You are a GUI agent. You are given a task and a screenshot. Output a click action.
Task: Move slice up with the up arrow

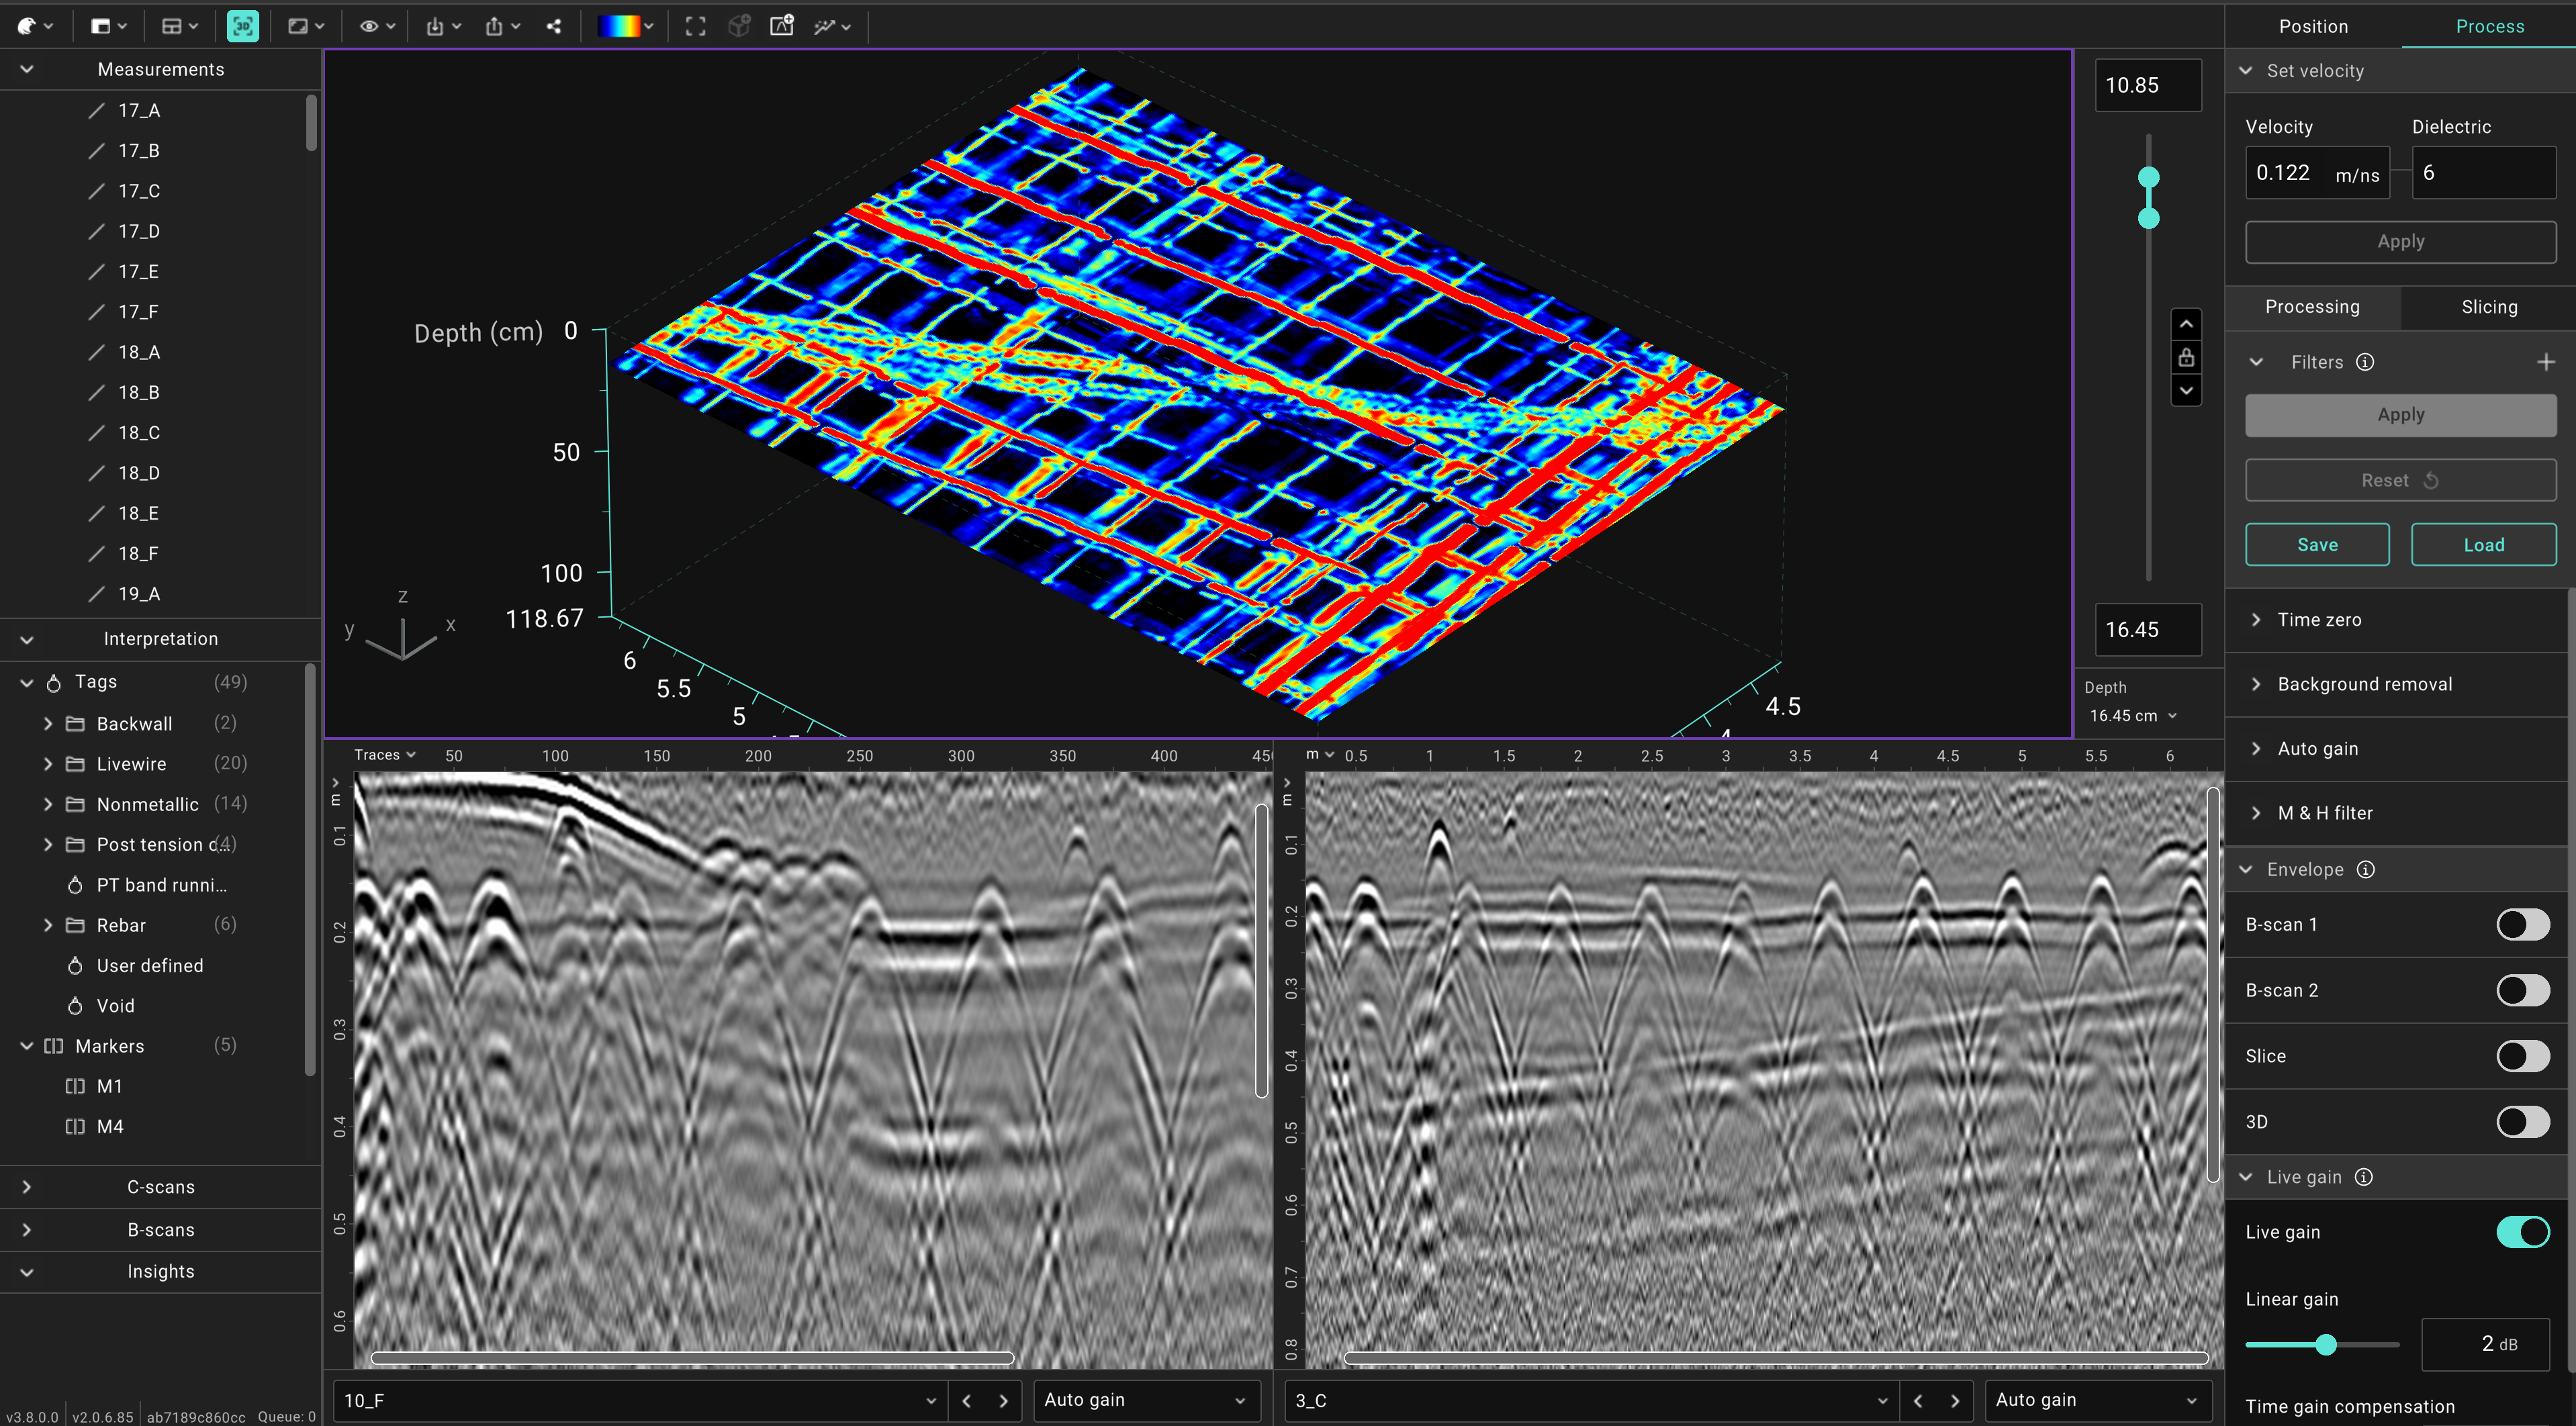[x=2186, y=324]
